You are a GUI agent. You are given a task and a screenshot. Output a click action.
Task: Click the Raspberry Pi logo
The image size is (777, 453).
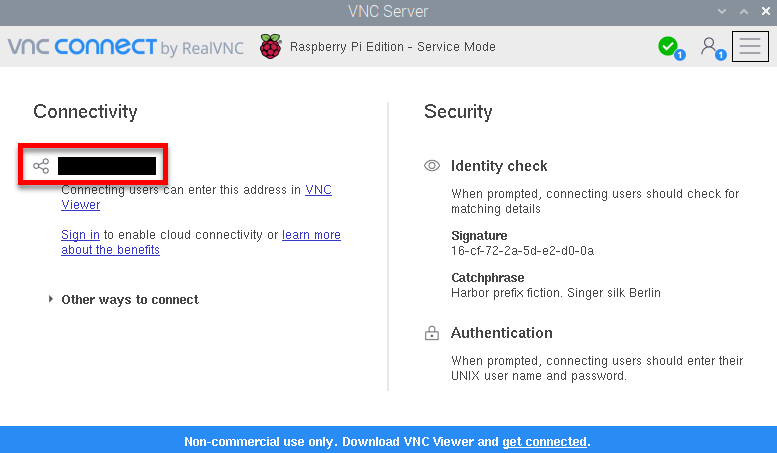(271, 47)
